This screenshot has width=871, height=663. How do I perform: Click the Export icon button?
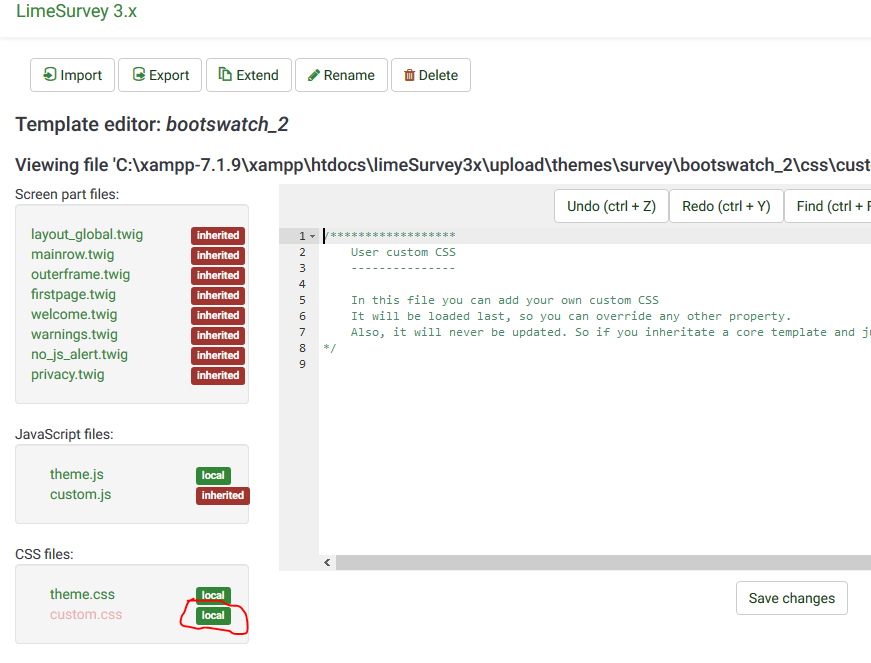[x=160, y=75]
